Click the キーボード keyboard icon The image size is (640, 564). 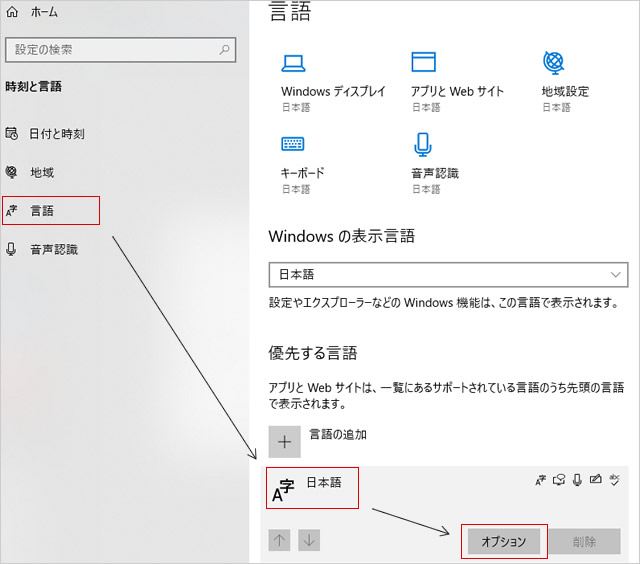click(293, 144)
